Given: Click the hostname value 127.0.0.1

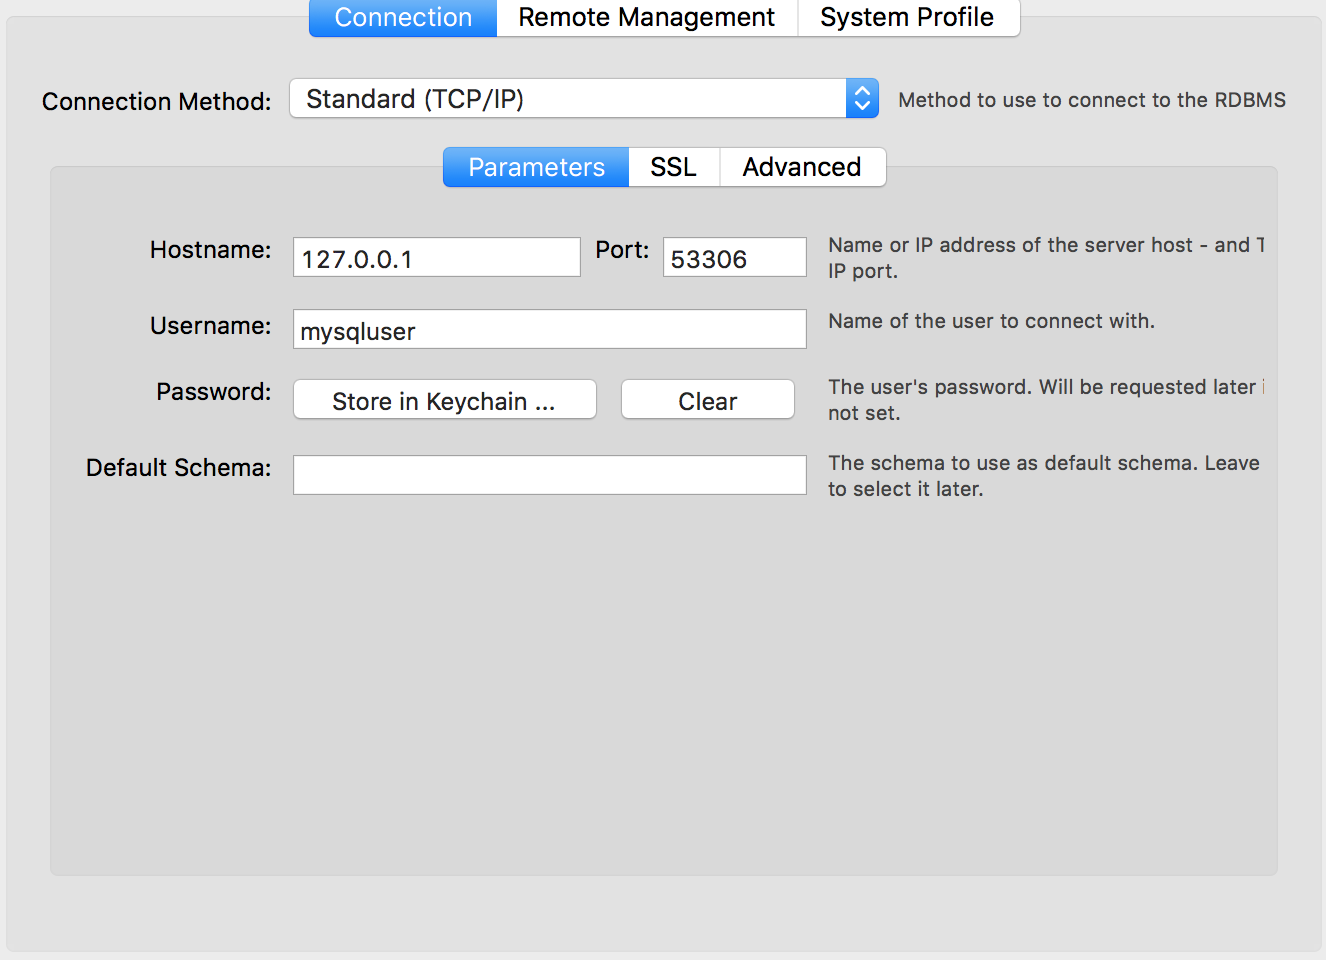Looking at the screenshot, I should click(x=436, y=256).
